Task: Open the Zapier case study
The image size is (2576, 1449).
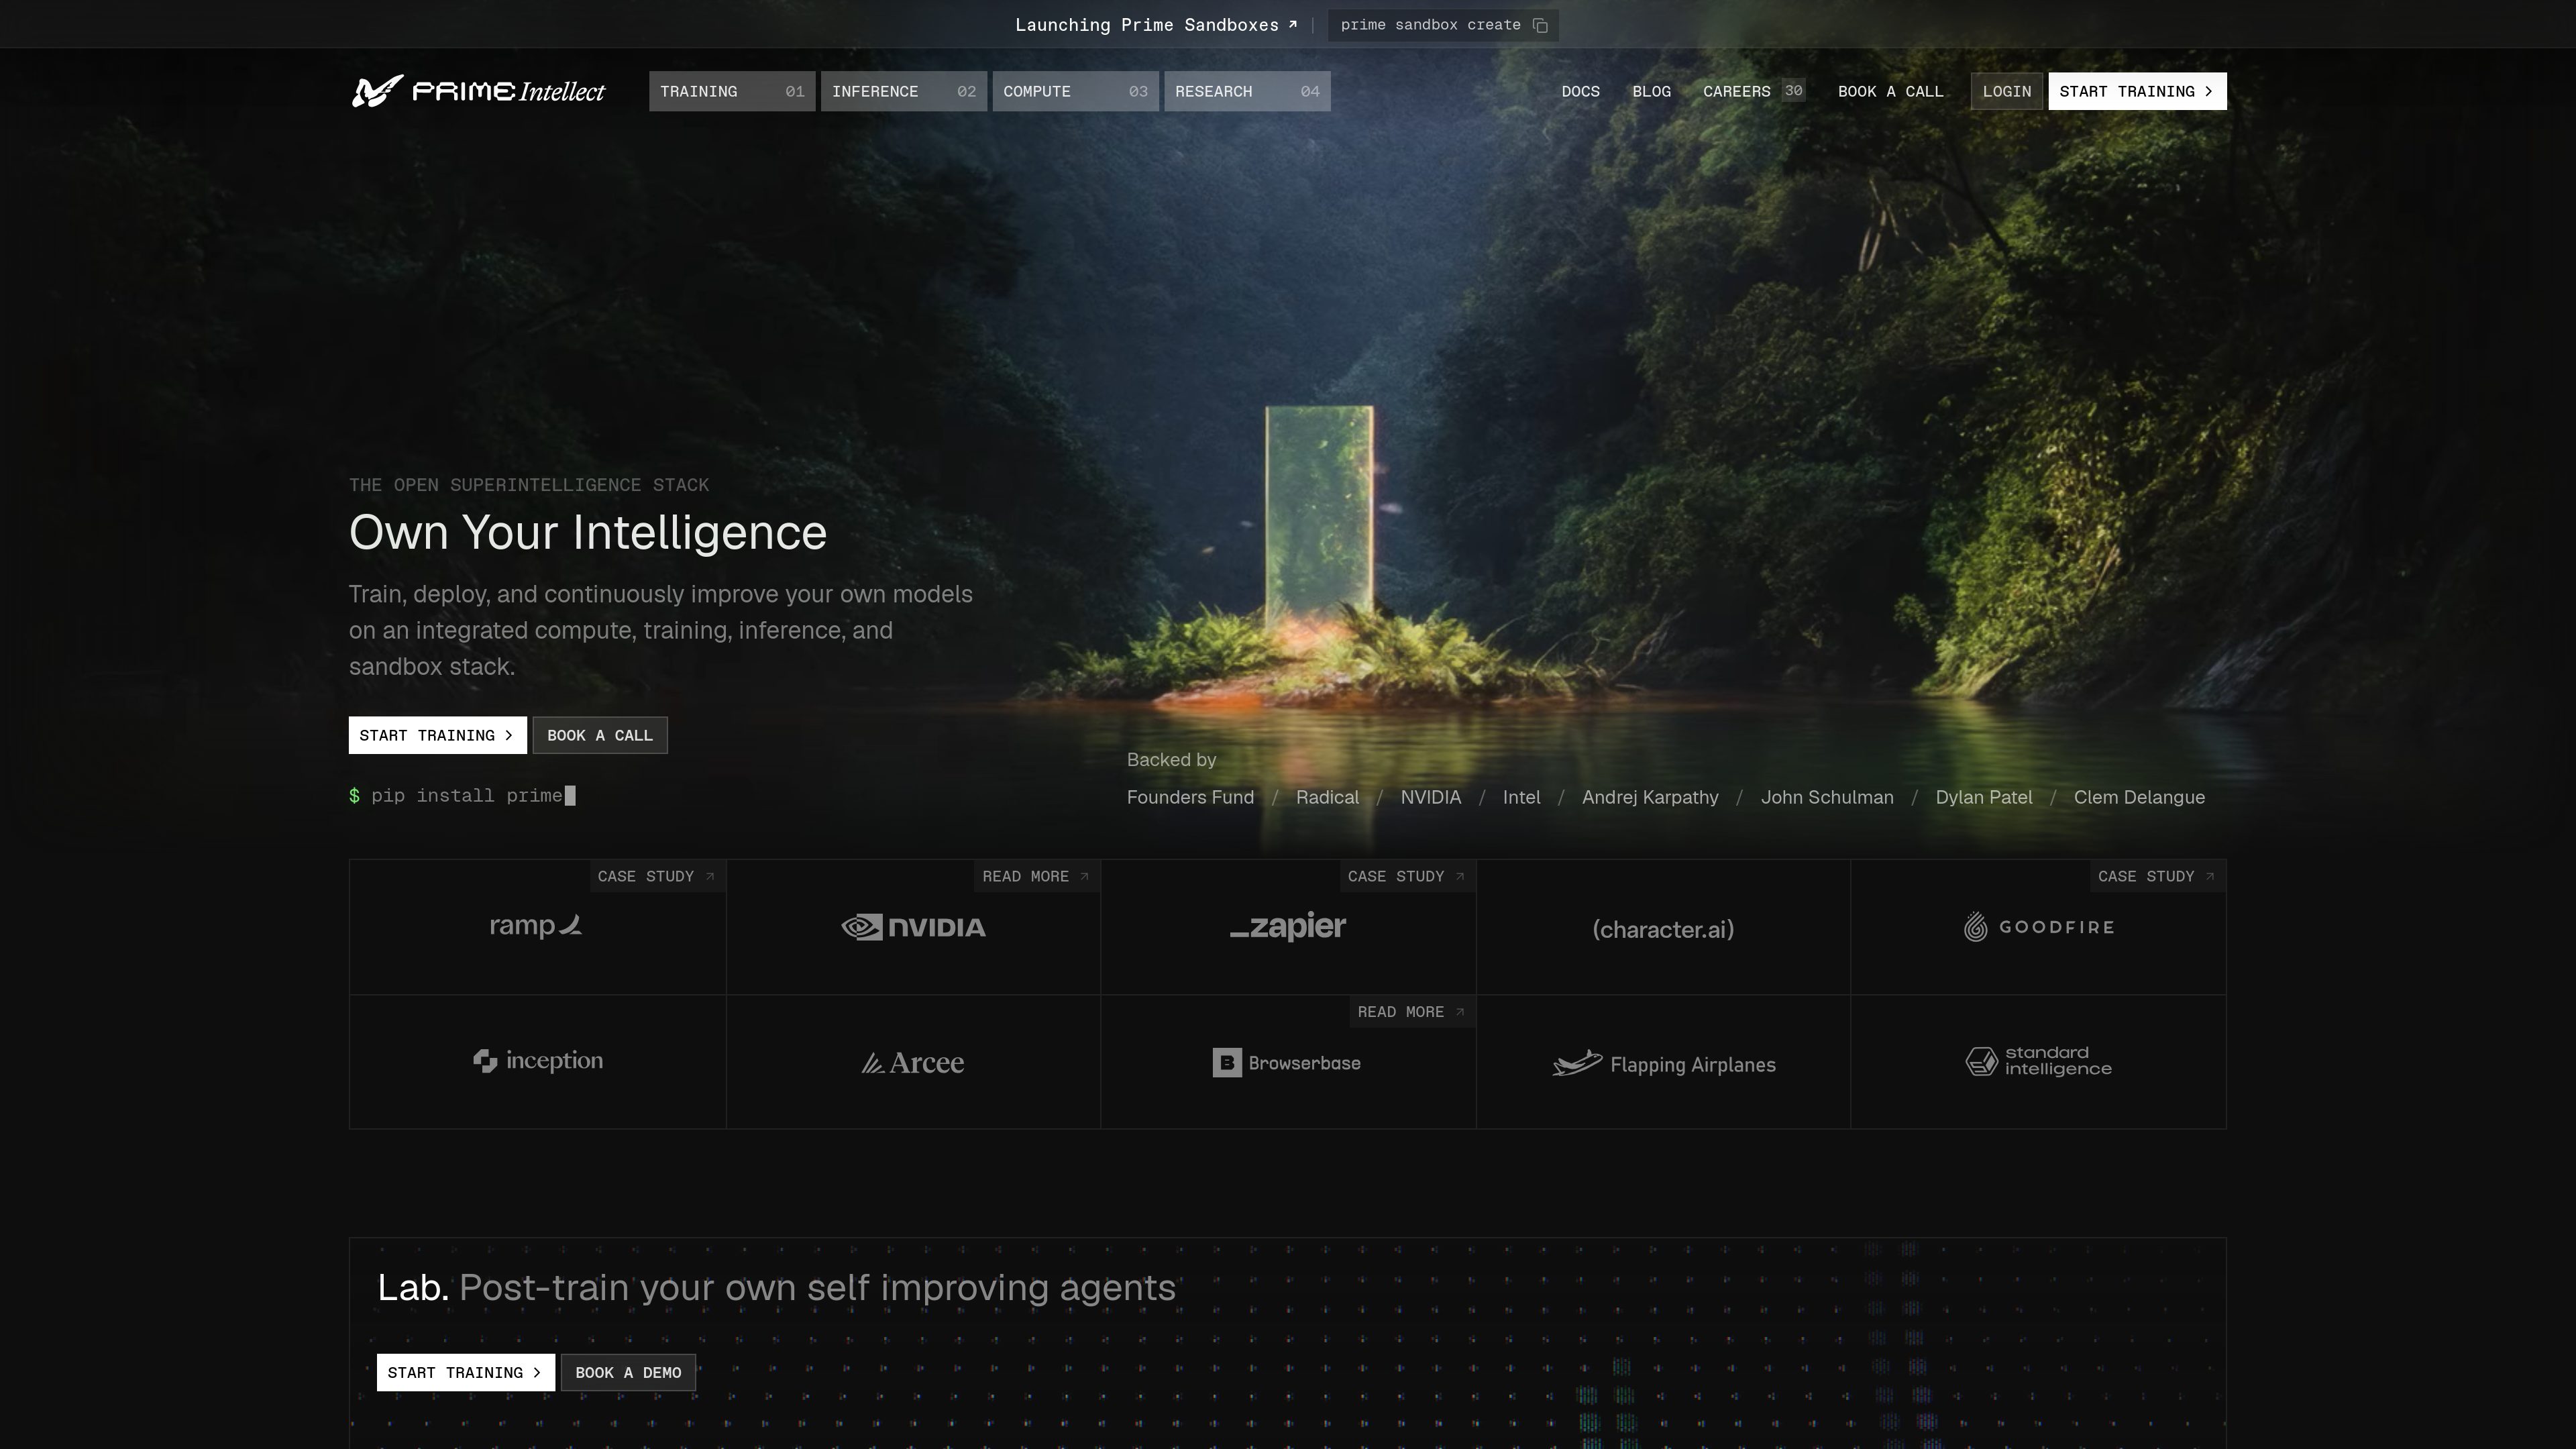Action: [x=1407, y=876]
